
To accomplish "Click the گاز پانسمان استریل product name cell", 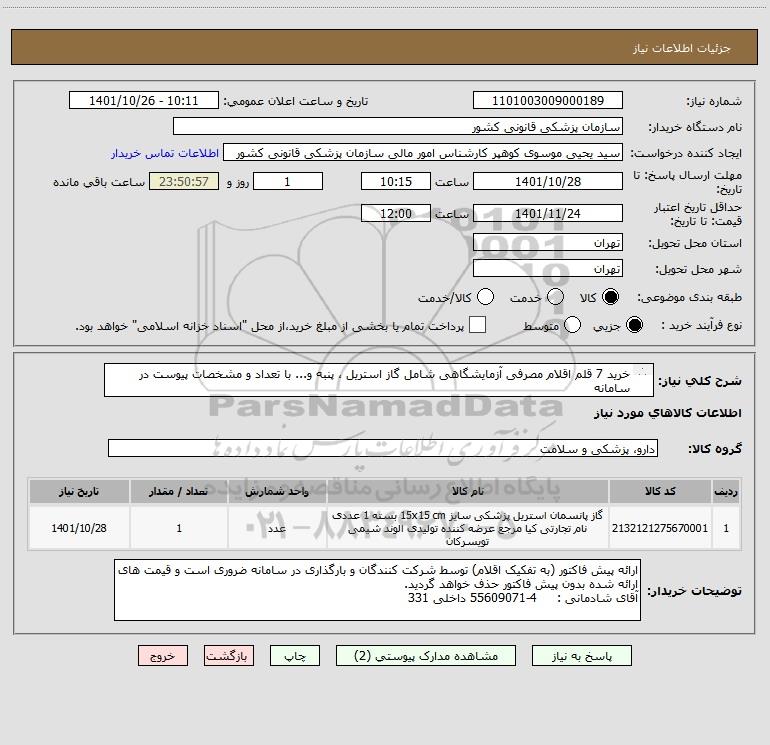I will point(468,528).
